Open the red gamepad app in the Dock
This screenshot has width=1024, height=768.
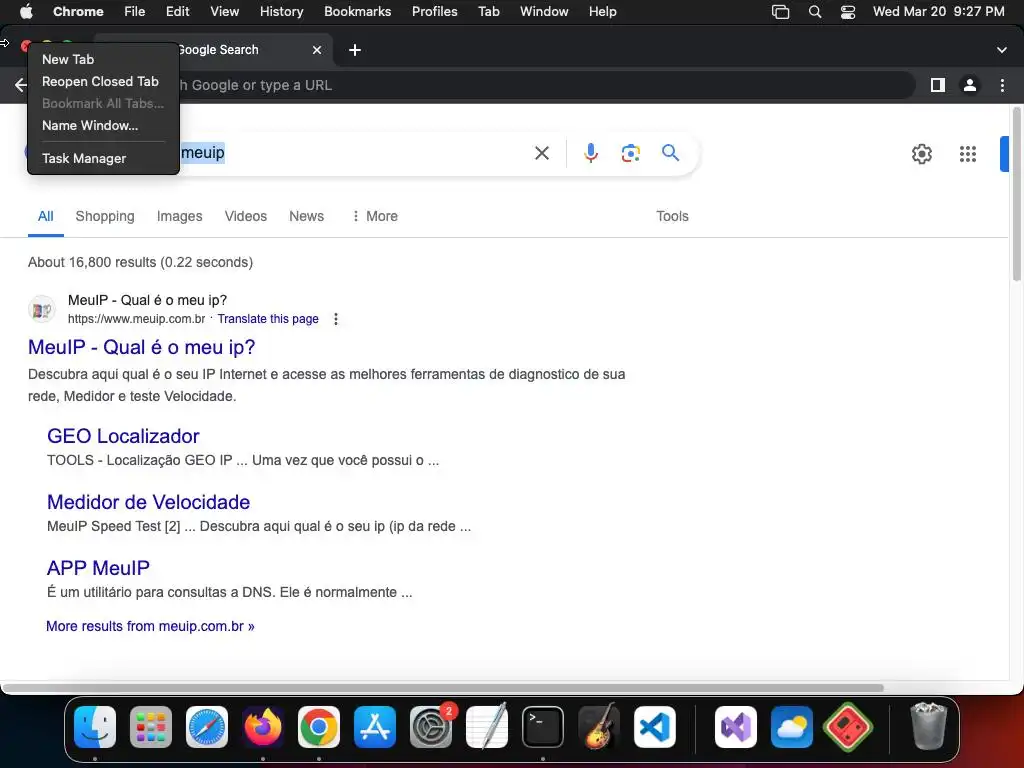point(848,727)
